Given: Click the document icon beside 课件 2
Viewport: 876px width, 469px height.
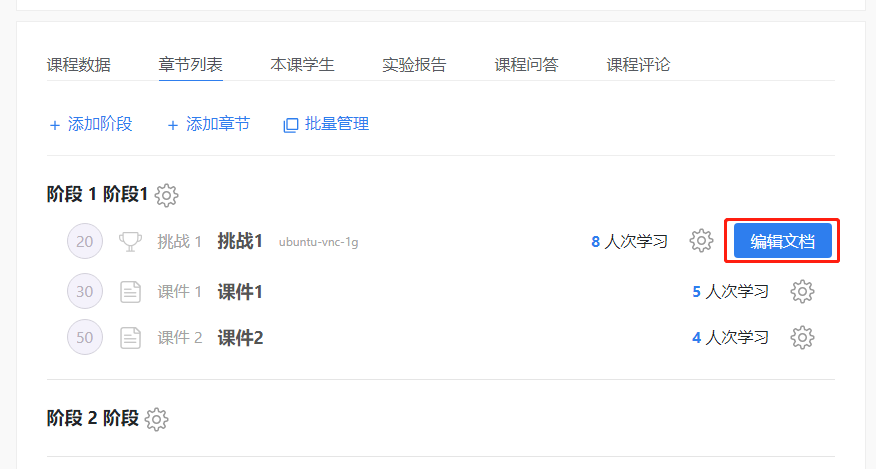Looking at the screenshot, I should pyautogui.click(x=130, y=338).
